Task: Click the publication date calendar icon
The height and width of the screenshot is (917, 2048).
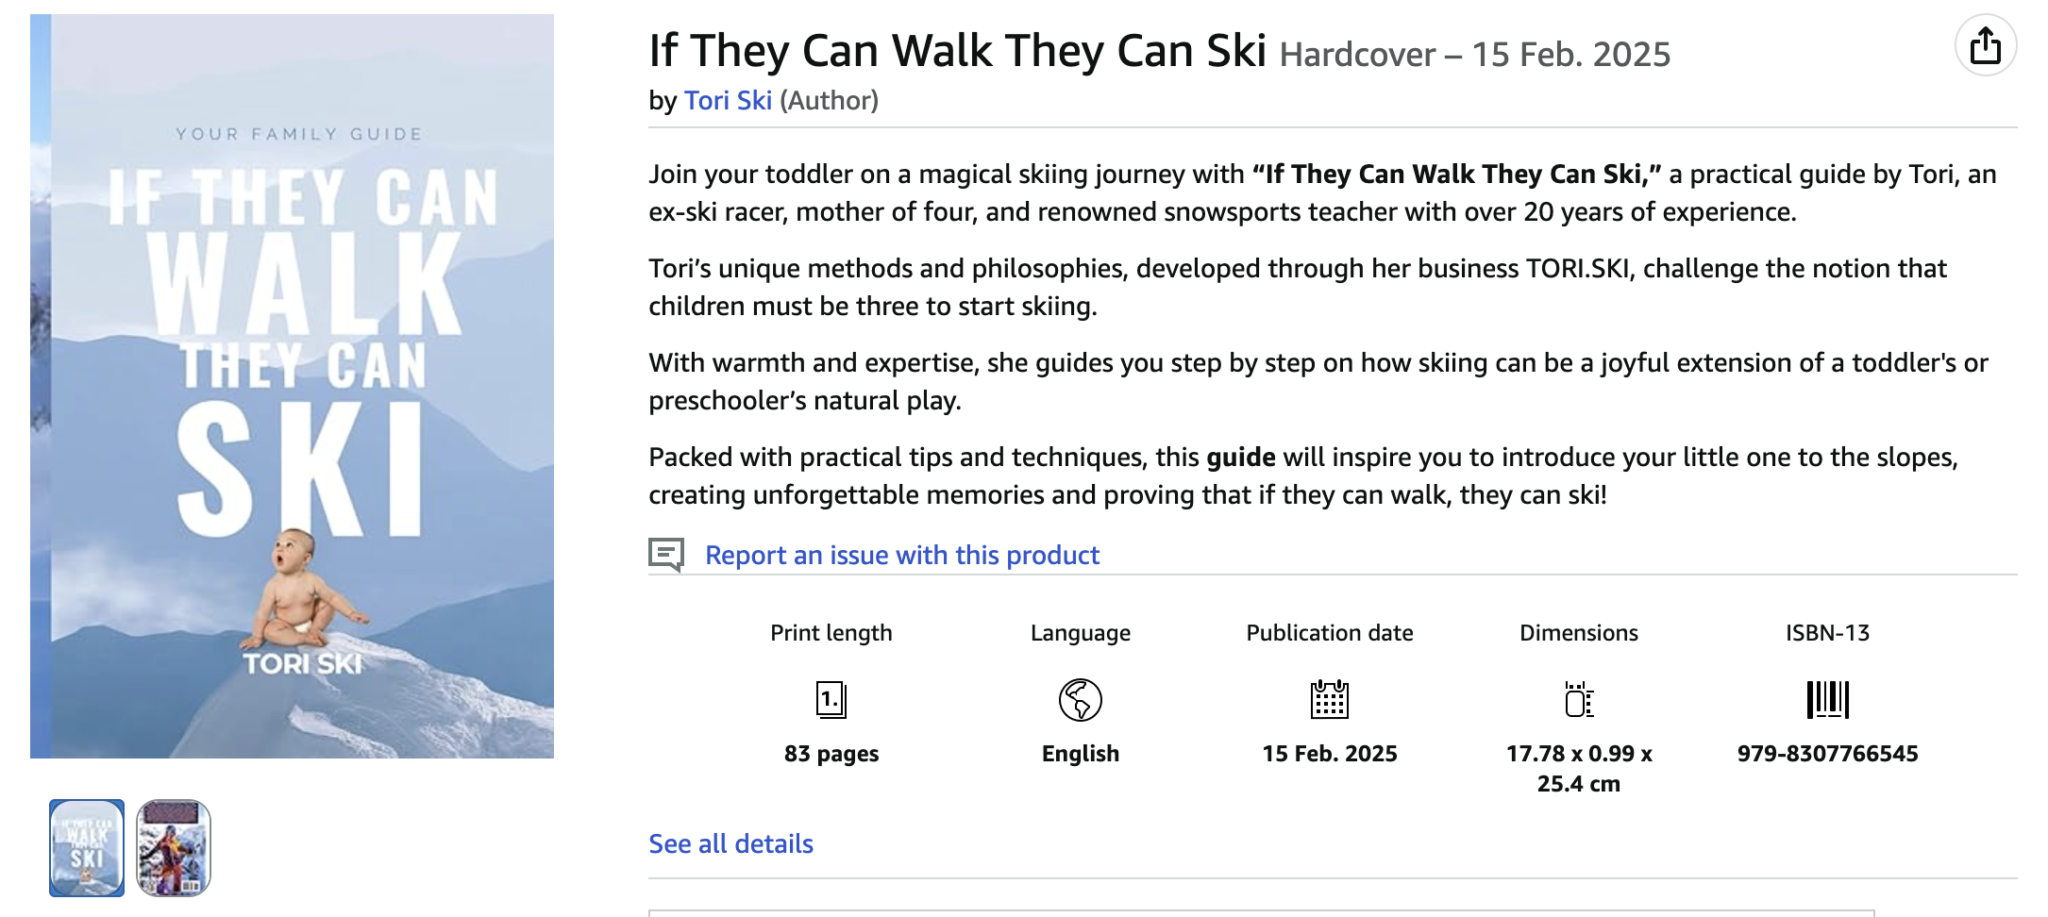Action: (1329, 700)
